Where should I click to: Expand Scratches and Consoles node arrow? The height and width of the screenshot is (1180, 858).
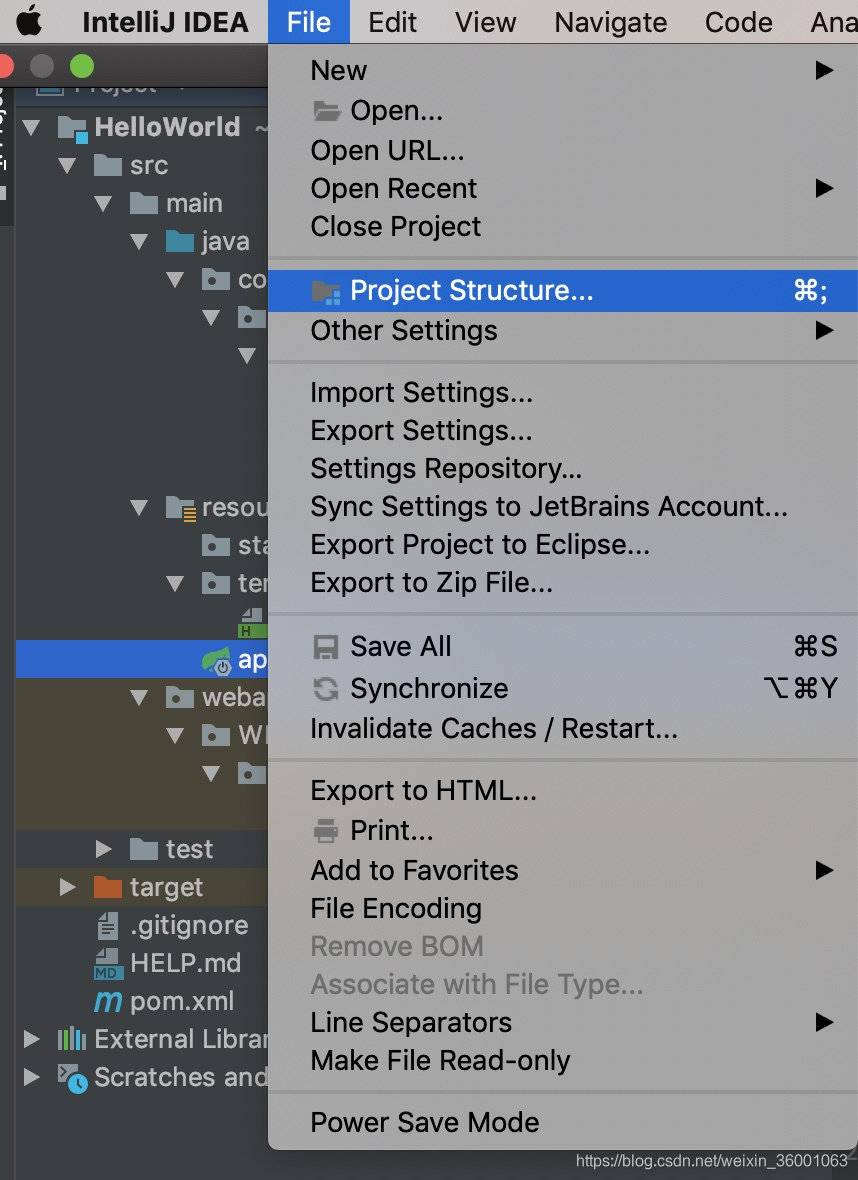(32, 1077)
